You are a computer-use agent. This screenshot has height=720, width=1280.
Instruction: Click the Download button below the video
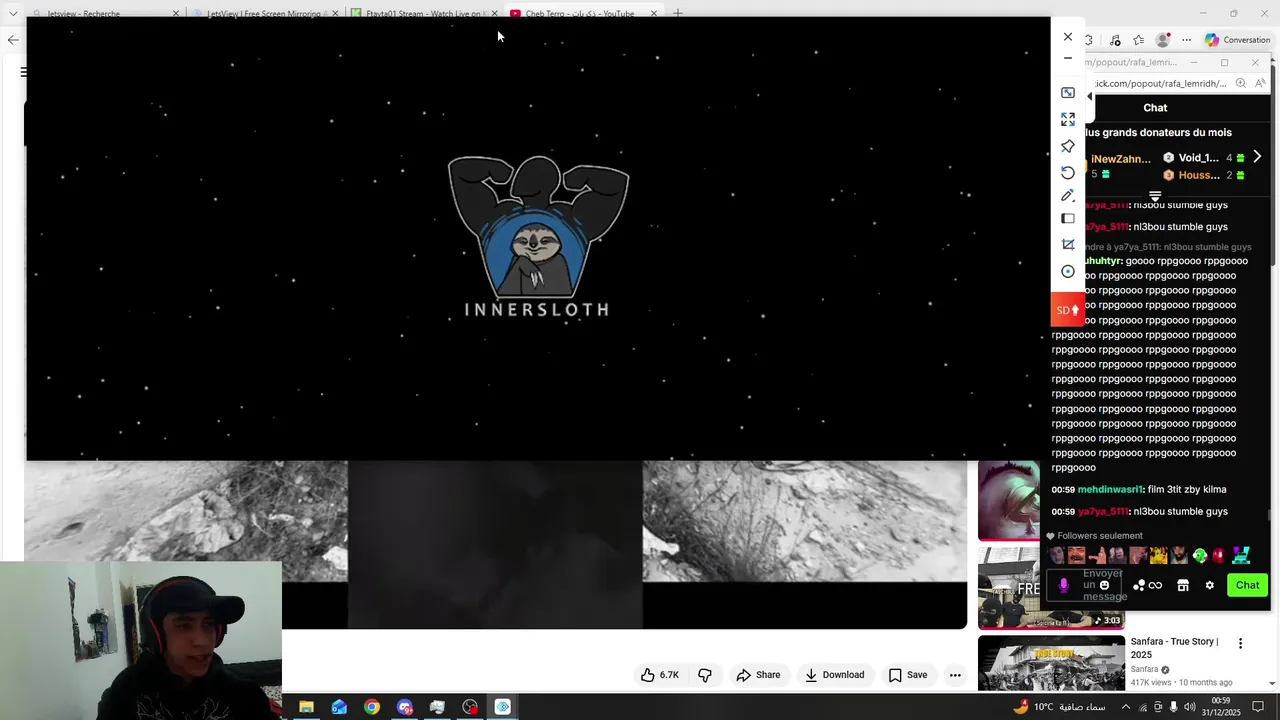click(835, 675)
